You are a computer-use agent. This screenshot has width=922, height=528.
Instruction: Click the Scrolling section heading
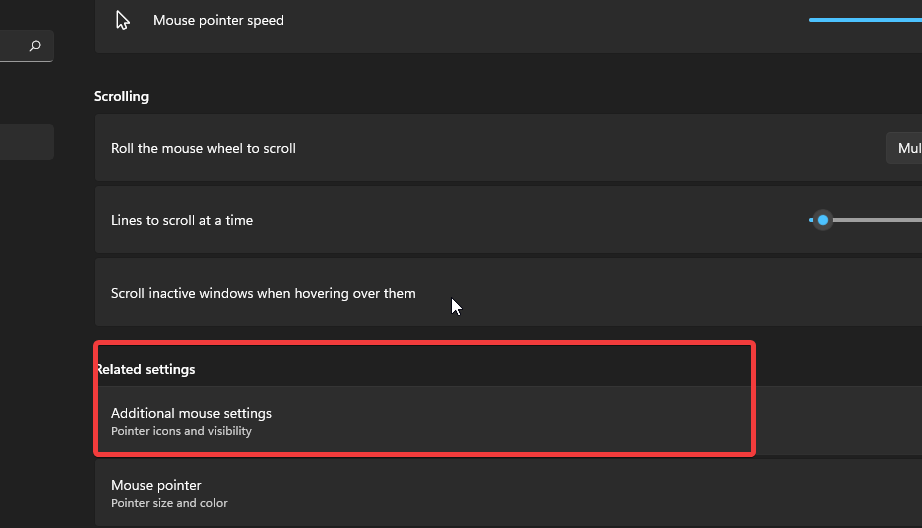pyautogui.click(x=121, y=96)
